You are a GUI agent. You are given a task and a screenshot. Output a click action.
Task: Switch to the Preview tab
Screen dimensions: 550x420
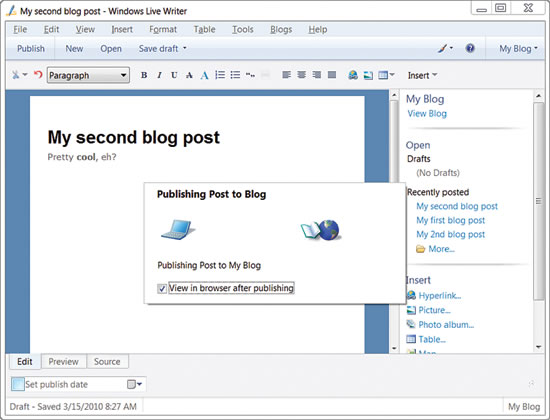(63, 361)
